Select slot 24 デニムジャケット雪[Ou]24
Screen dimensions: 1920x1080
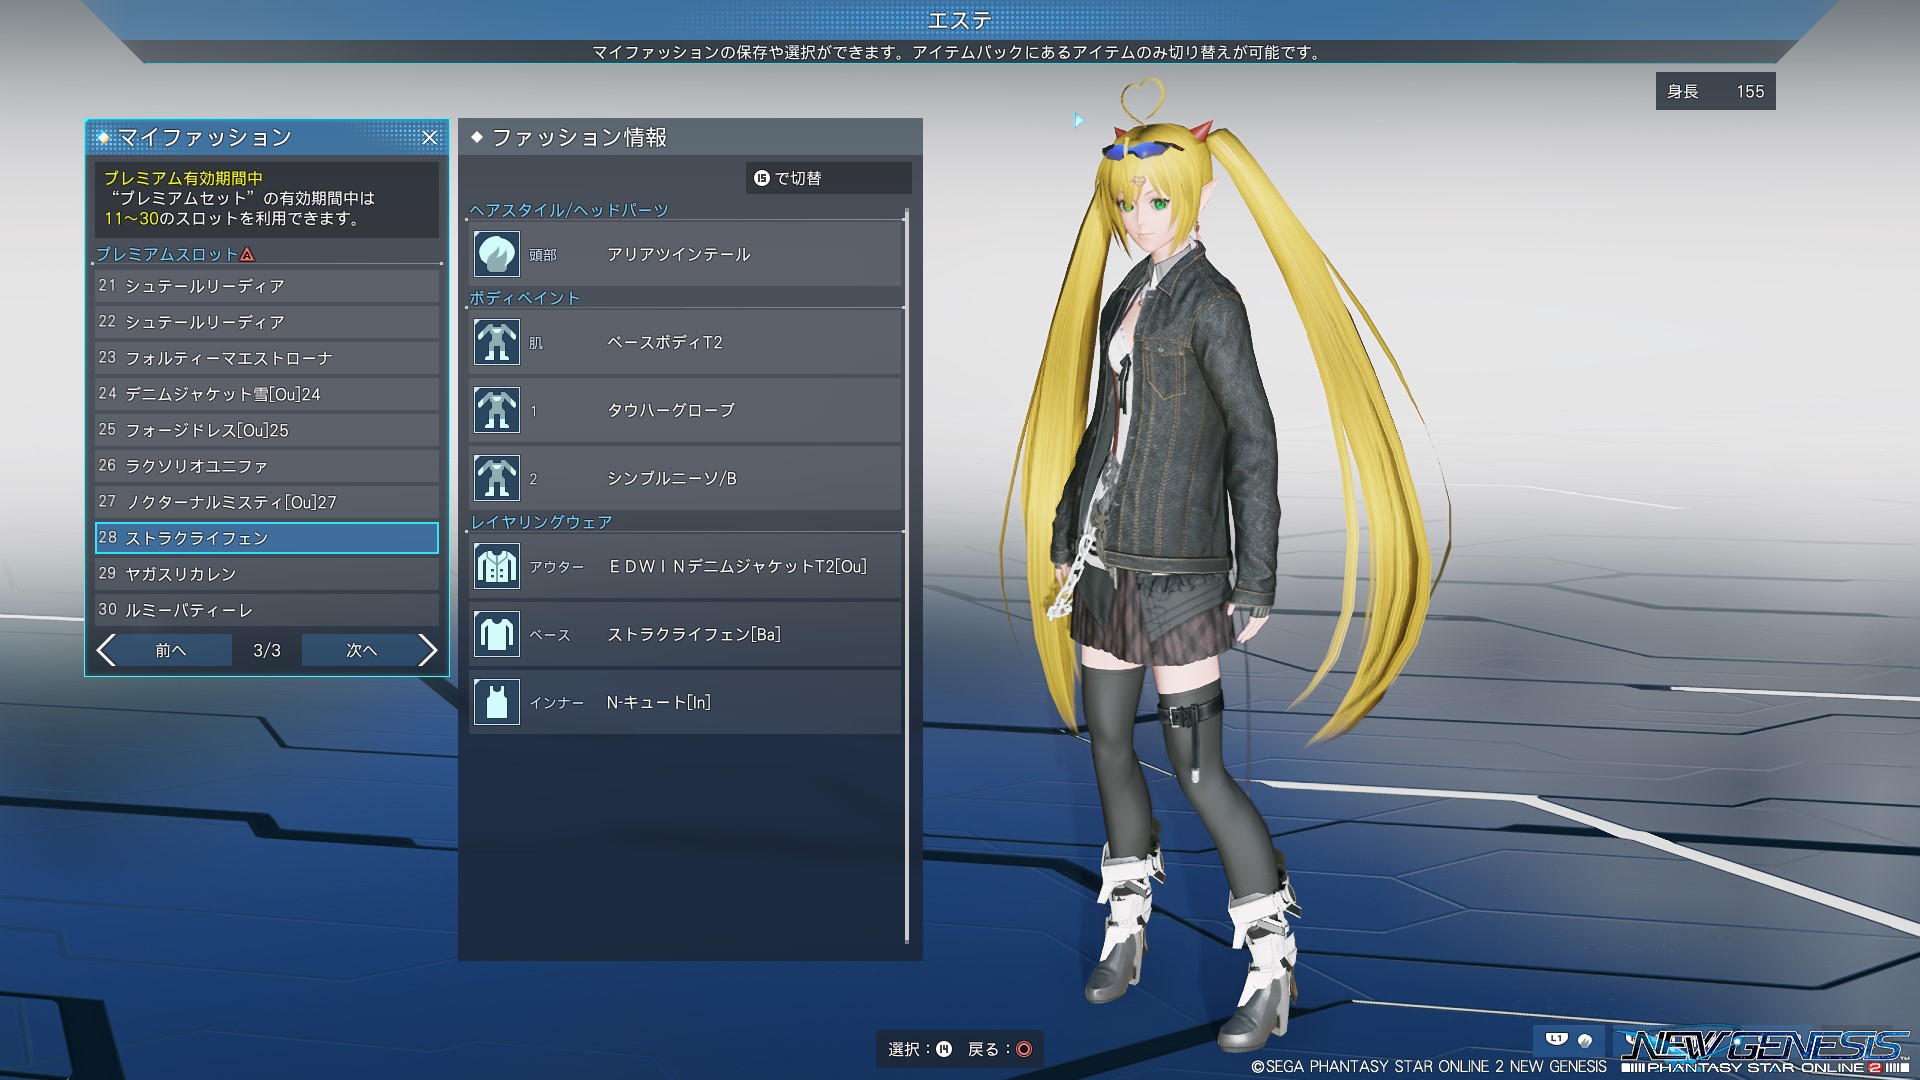pyautogui.click(x=267, y=394)
